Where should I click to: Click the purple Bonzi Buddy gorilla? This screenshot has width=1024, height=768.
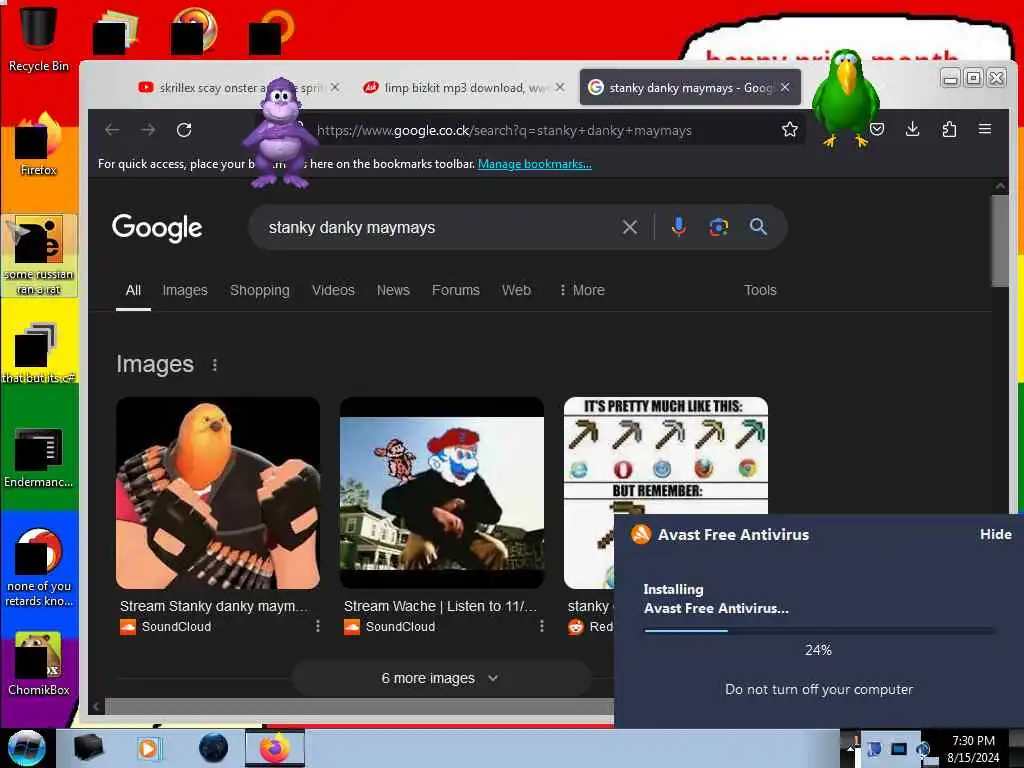pos(279,134)
